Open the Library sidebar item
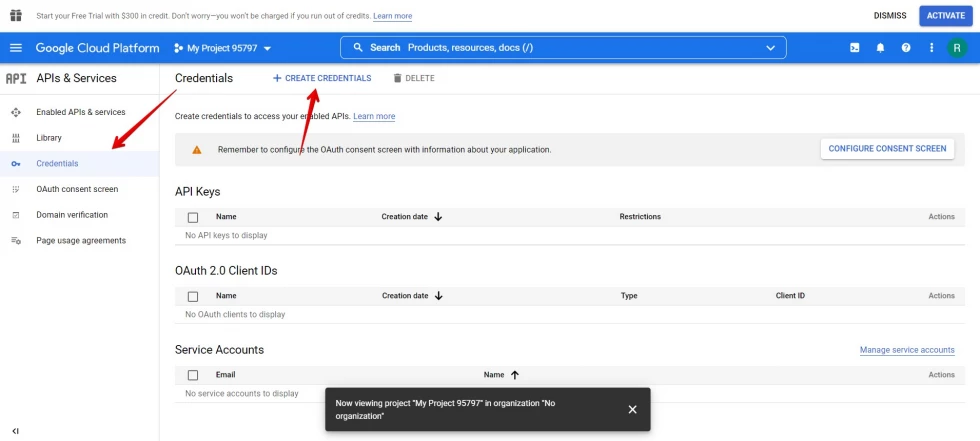Screen dimensions: 980x441 click(49, 138)
